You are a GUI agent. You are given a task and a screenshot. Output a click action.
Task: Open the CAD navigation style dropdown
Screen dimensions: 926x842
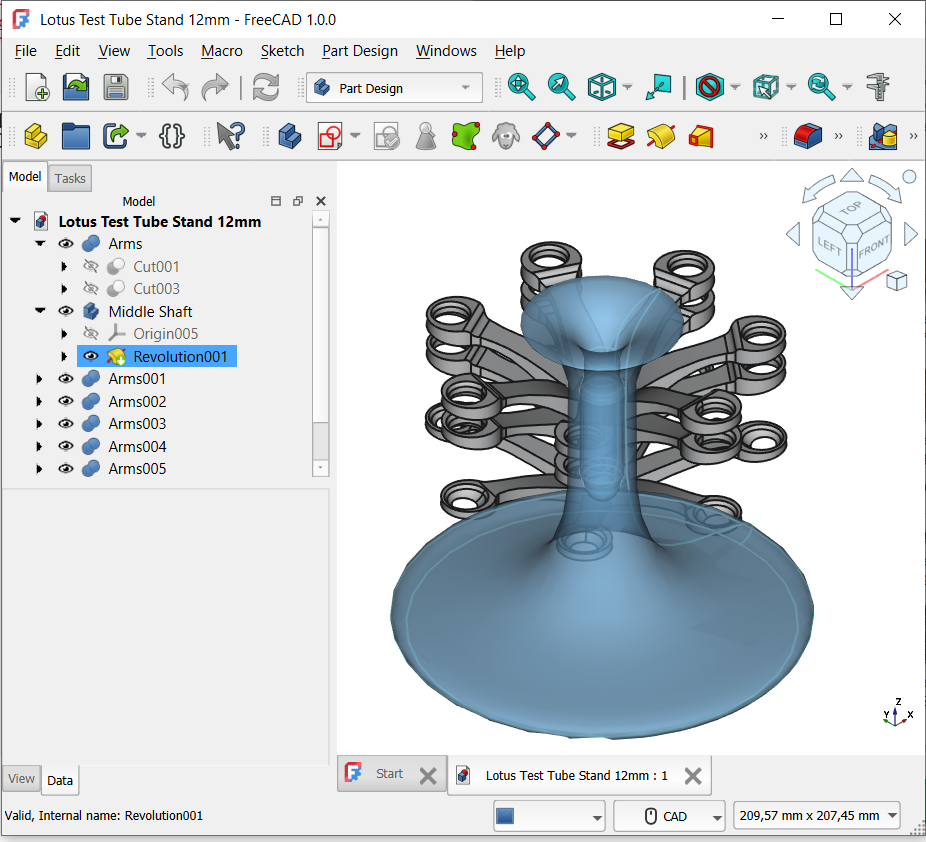(669, 816)
